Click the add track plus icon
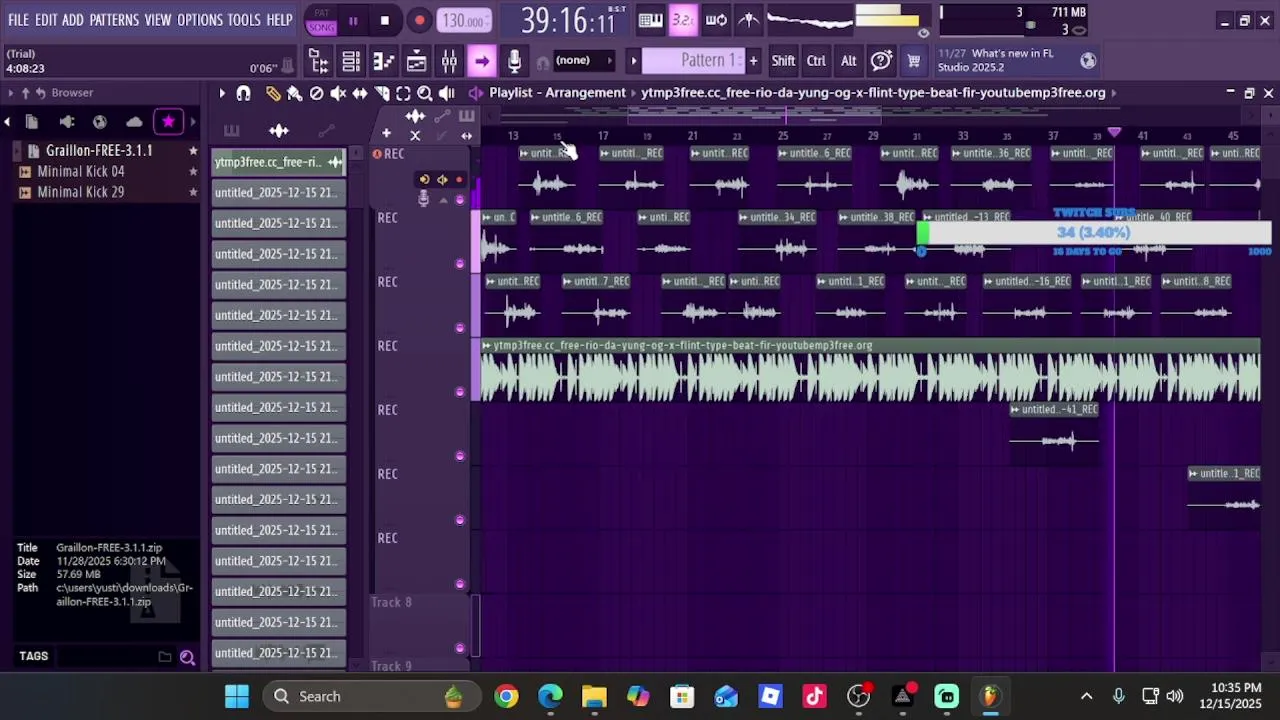 [x=386, y=133]
